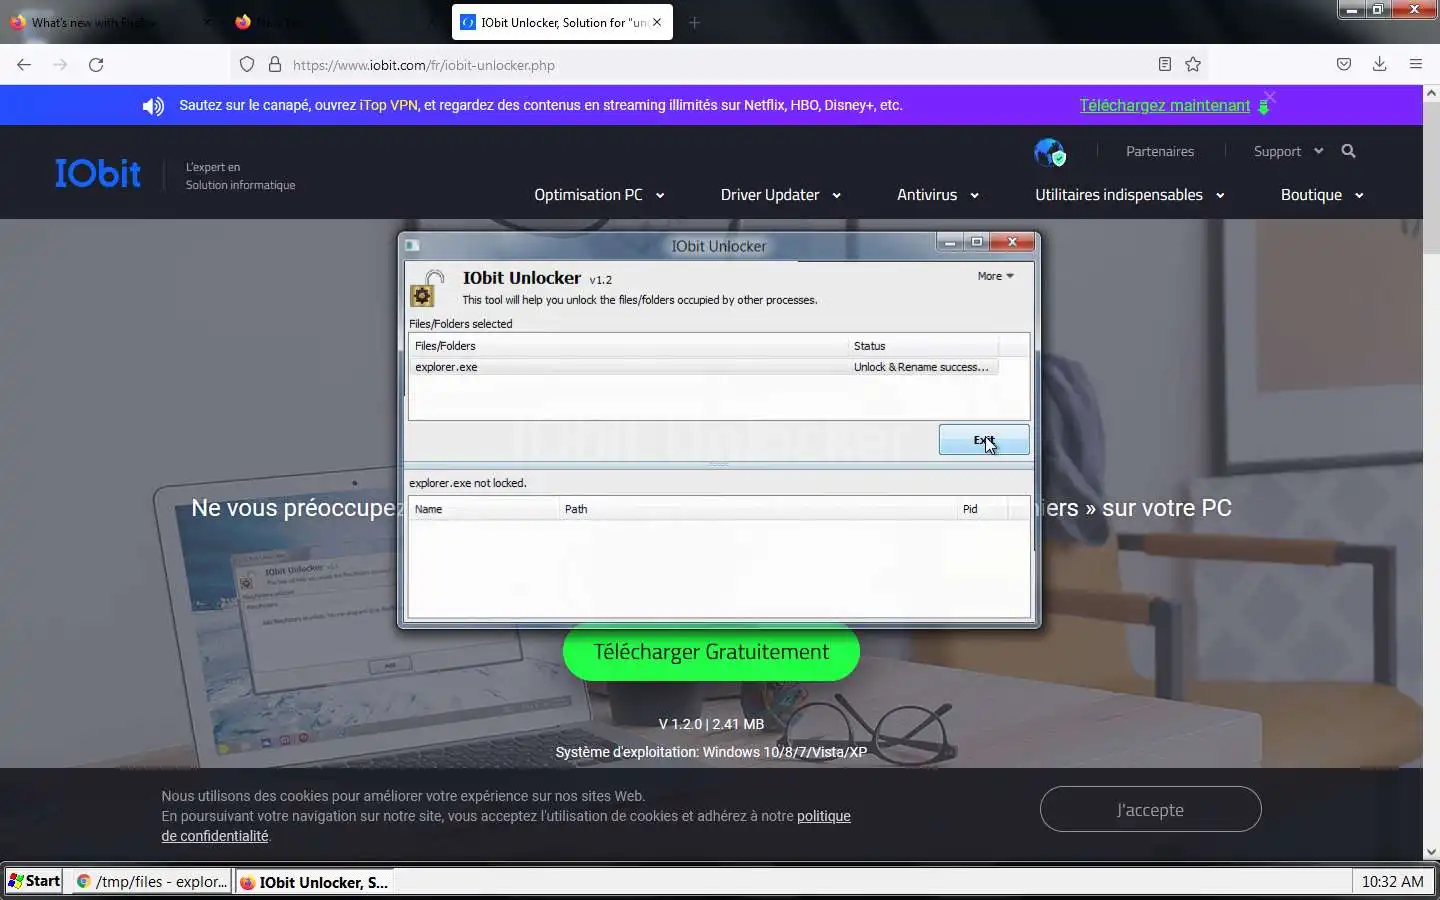The image size is (1440, 900).
Task: Open a new tab with the plus icon
Action: [x=695, y=22]
